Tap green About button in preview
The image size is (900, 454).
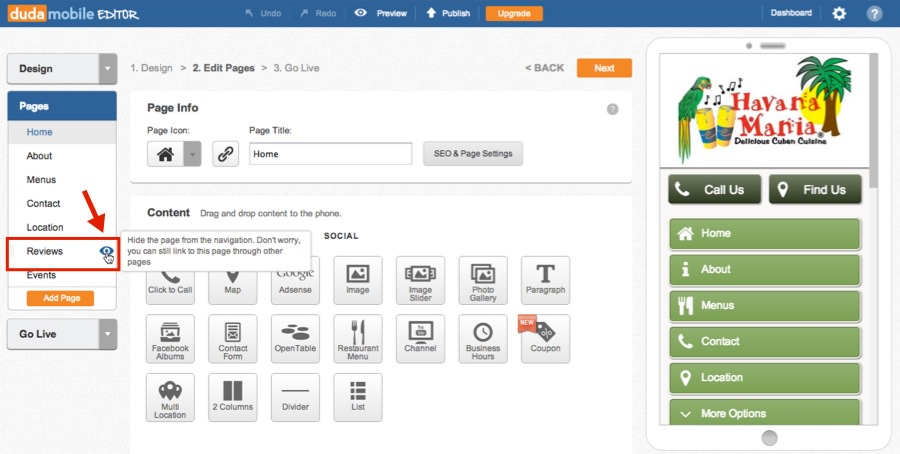(765, 270)
